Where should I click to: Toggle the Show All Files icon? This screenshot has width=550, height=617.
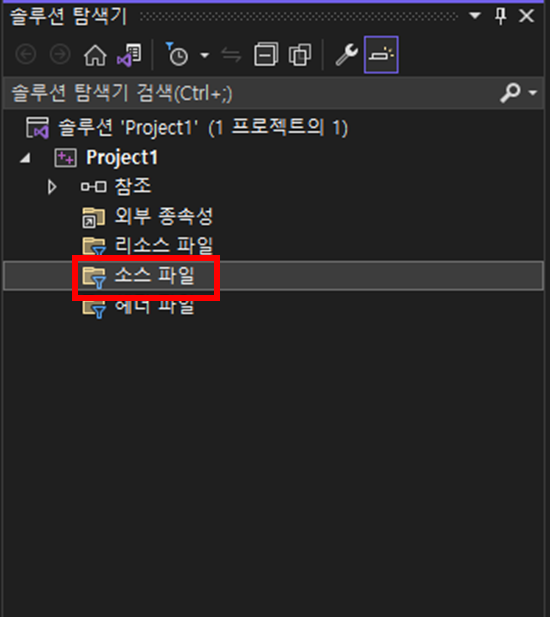(300, 54)
